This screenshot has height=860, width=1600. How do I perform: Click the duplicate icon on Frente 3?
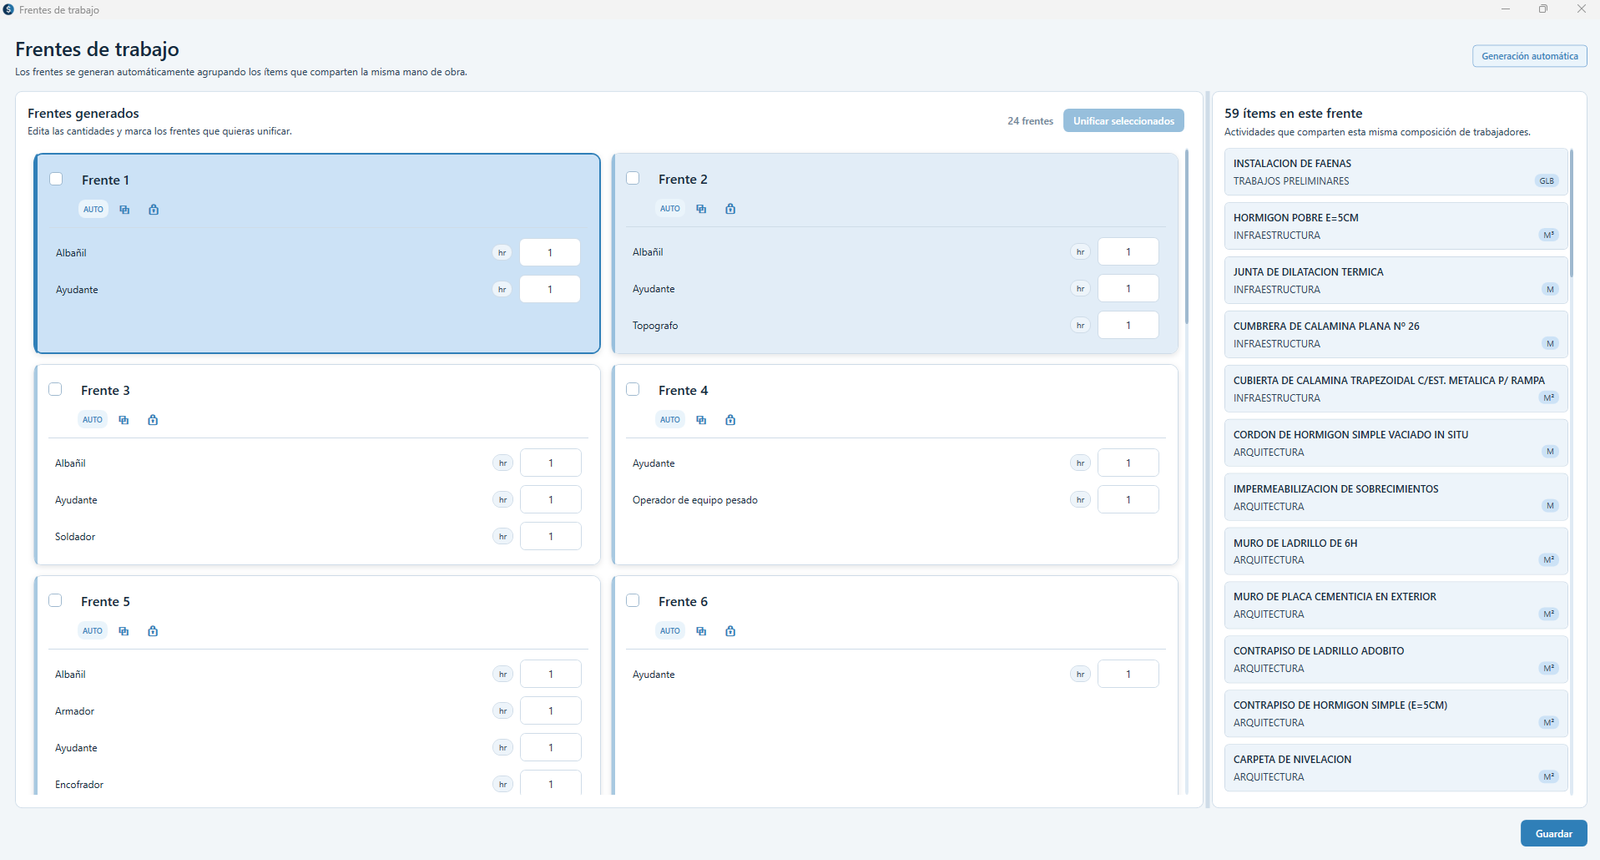[123, 420]
